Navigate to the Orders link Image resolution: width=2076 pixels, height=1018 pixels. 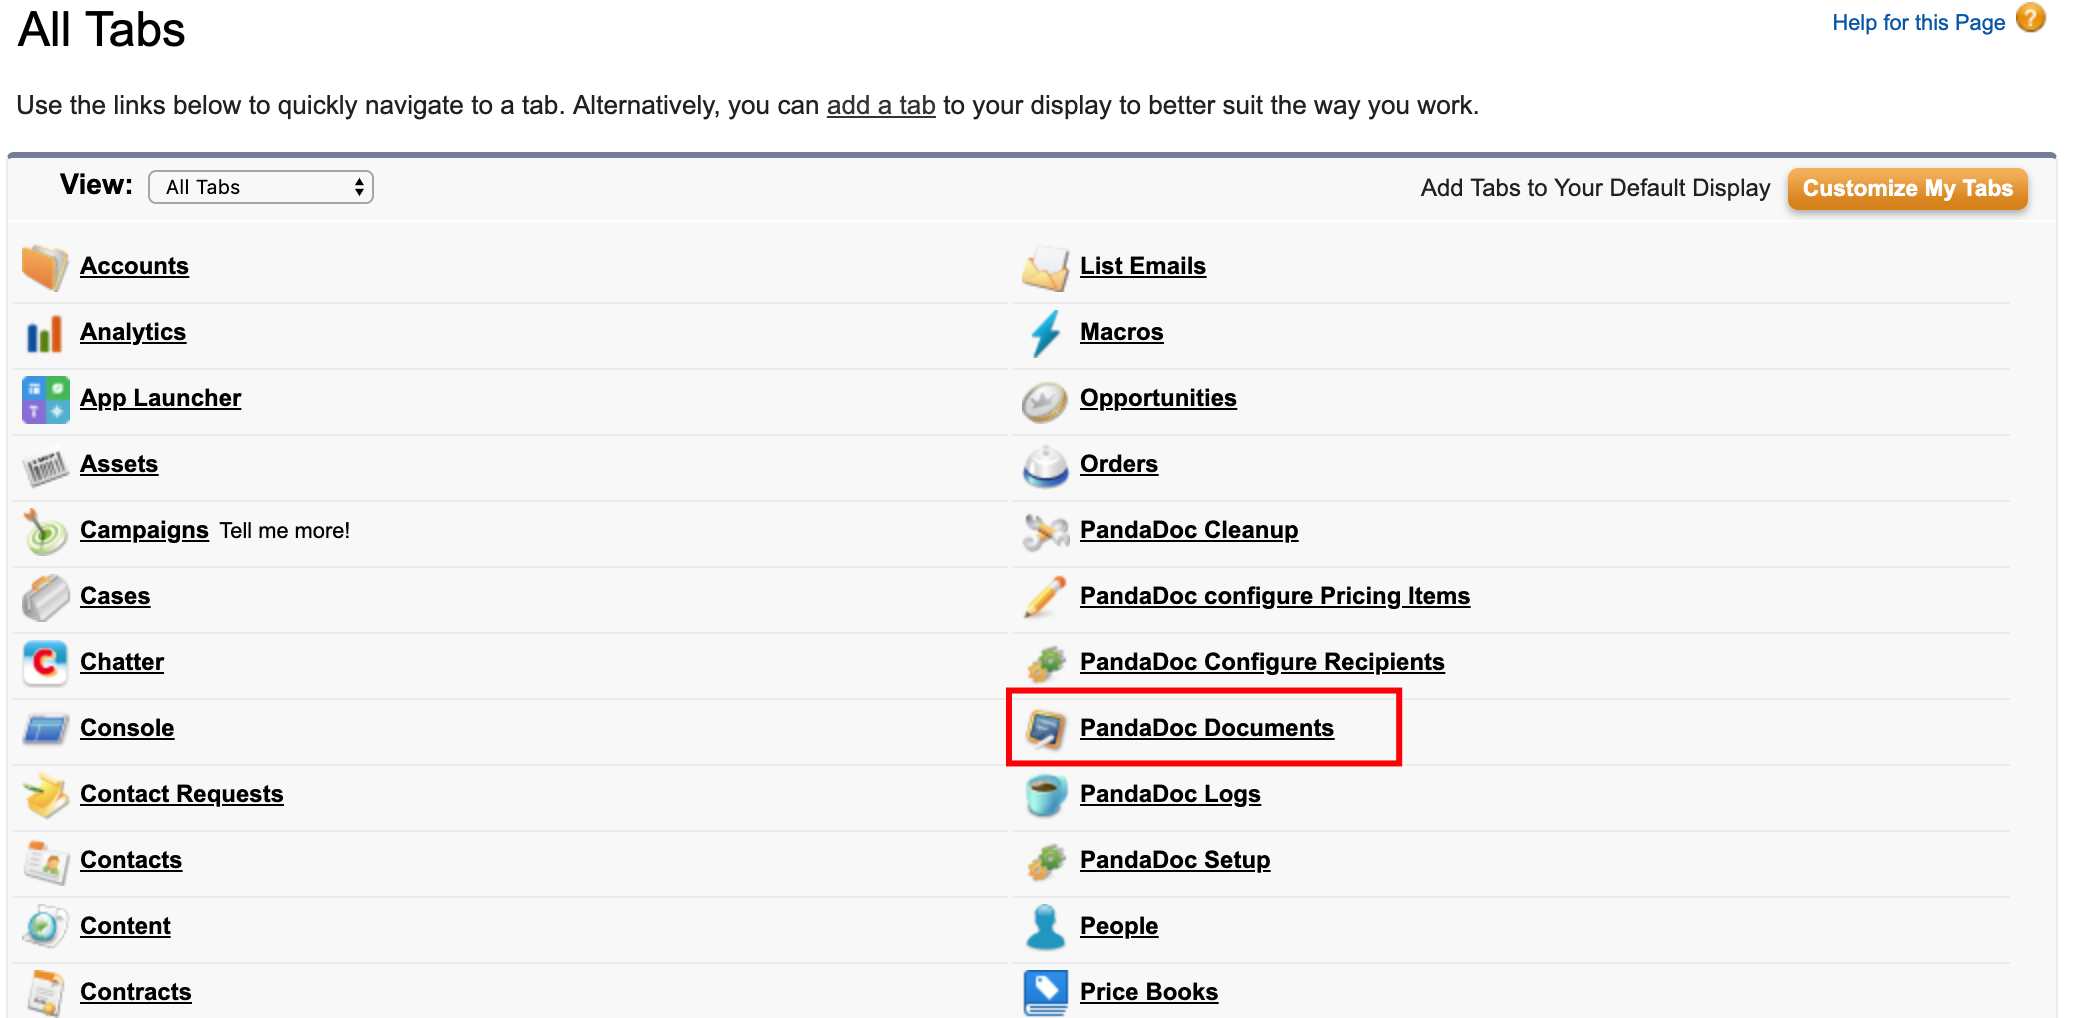(1119, 464)
